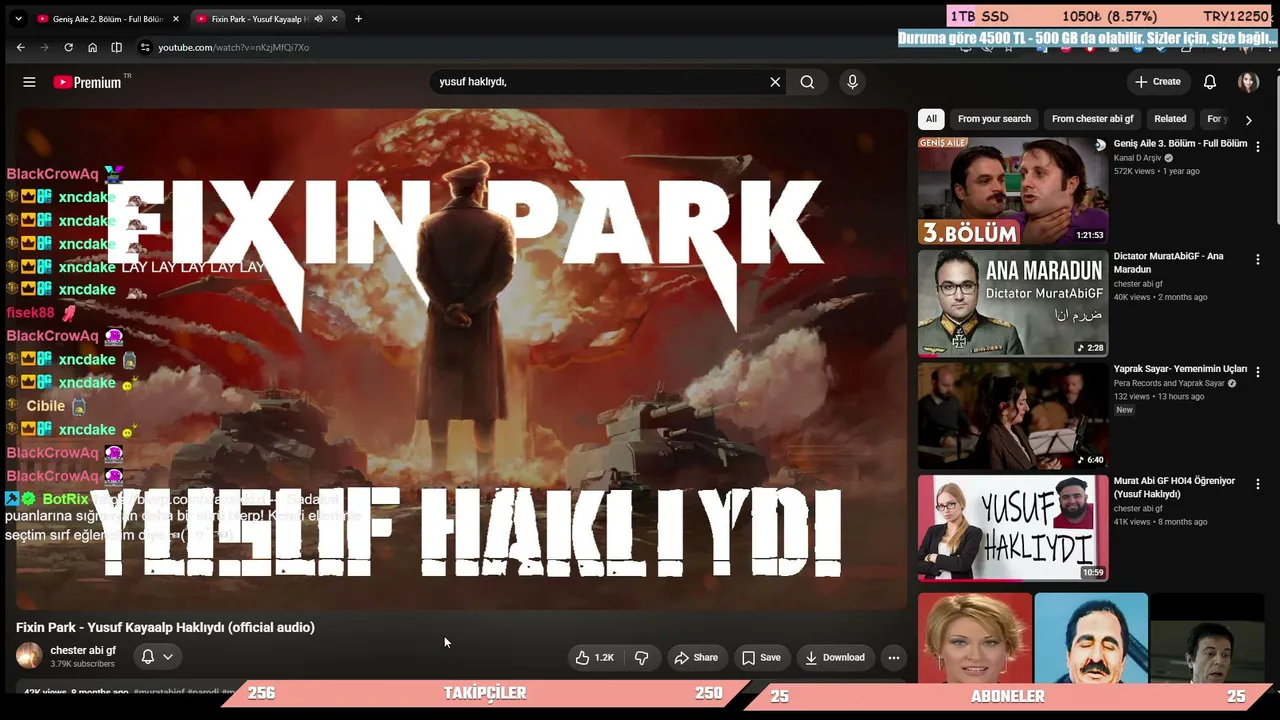Like the video with 1.2K likes
The width and height of the screenshot is (1280, 720).
pyautogui.click(x=595, y=657)
